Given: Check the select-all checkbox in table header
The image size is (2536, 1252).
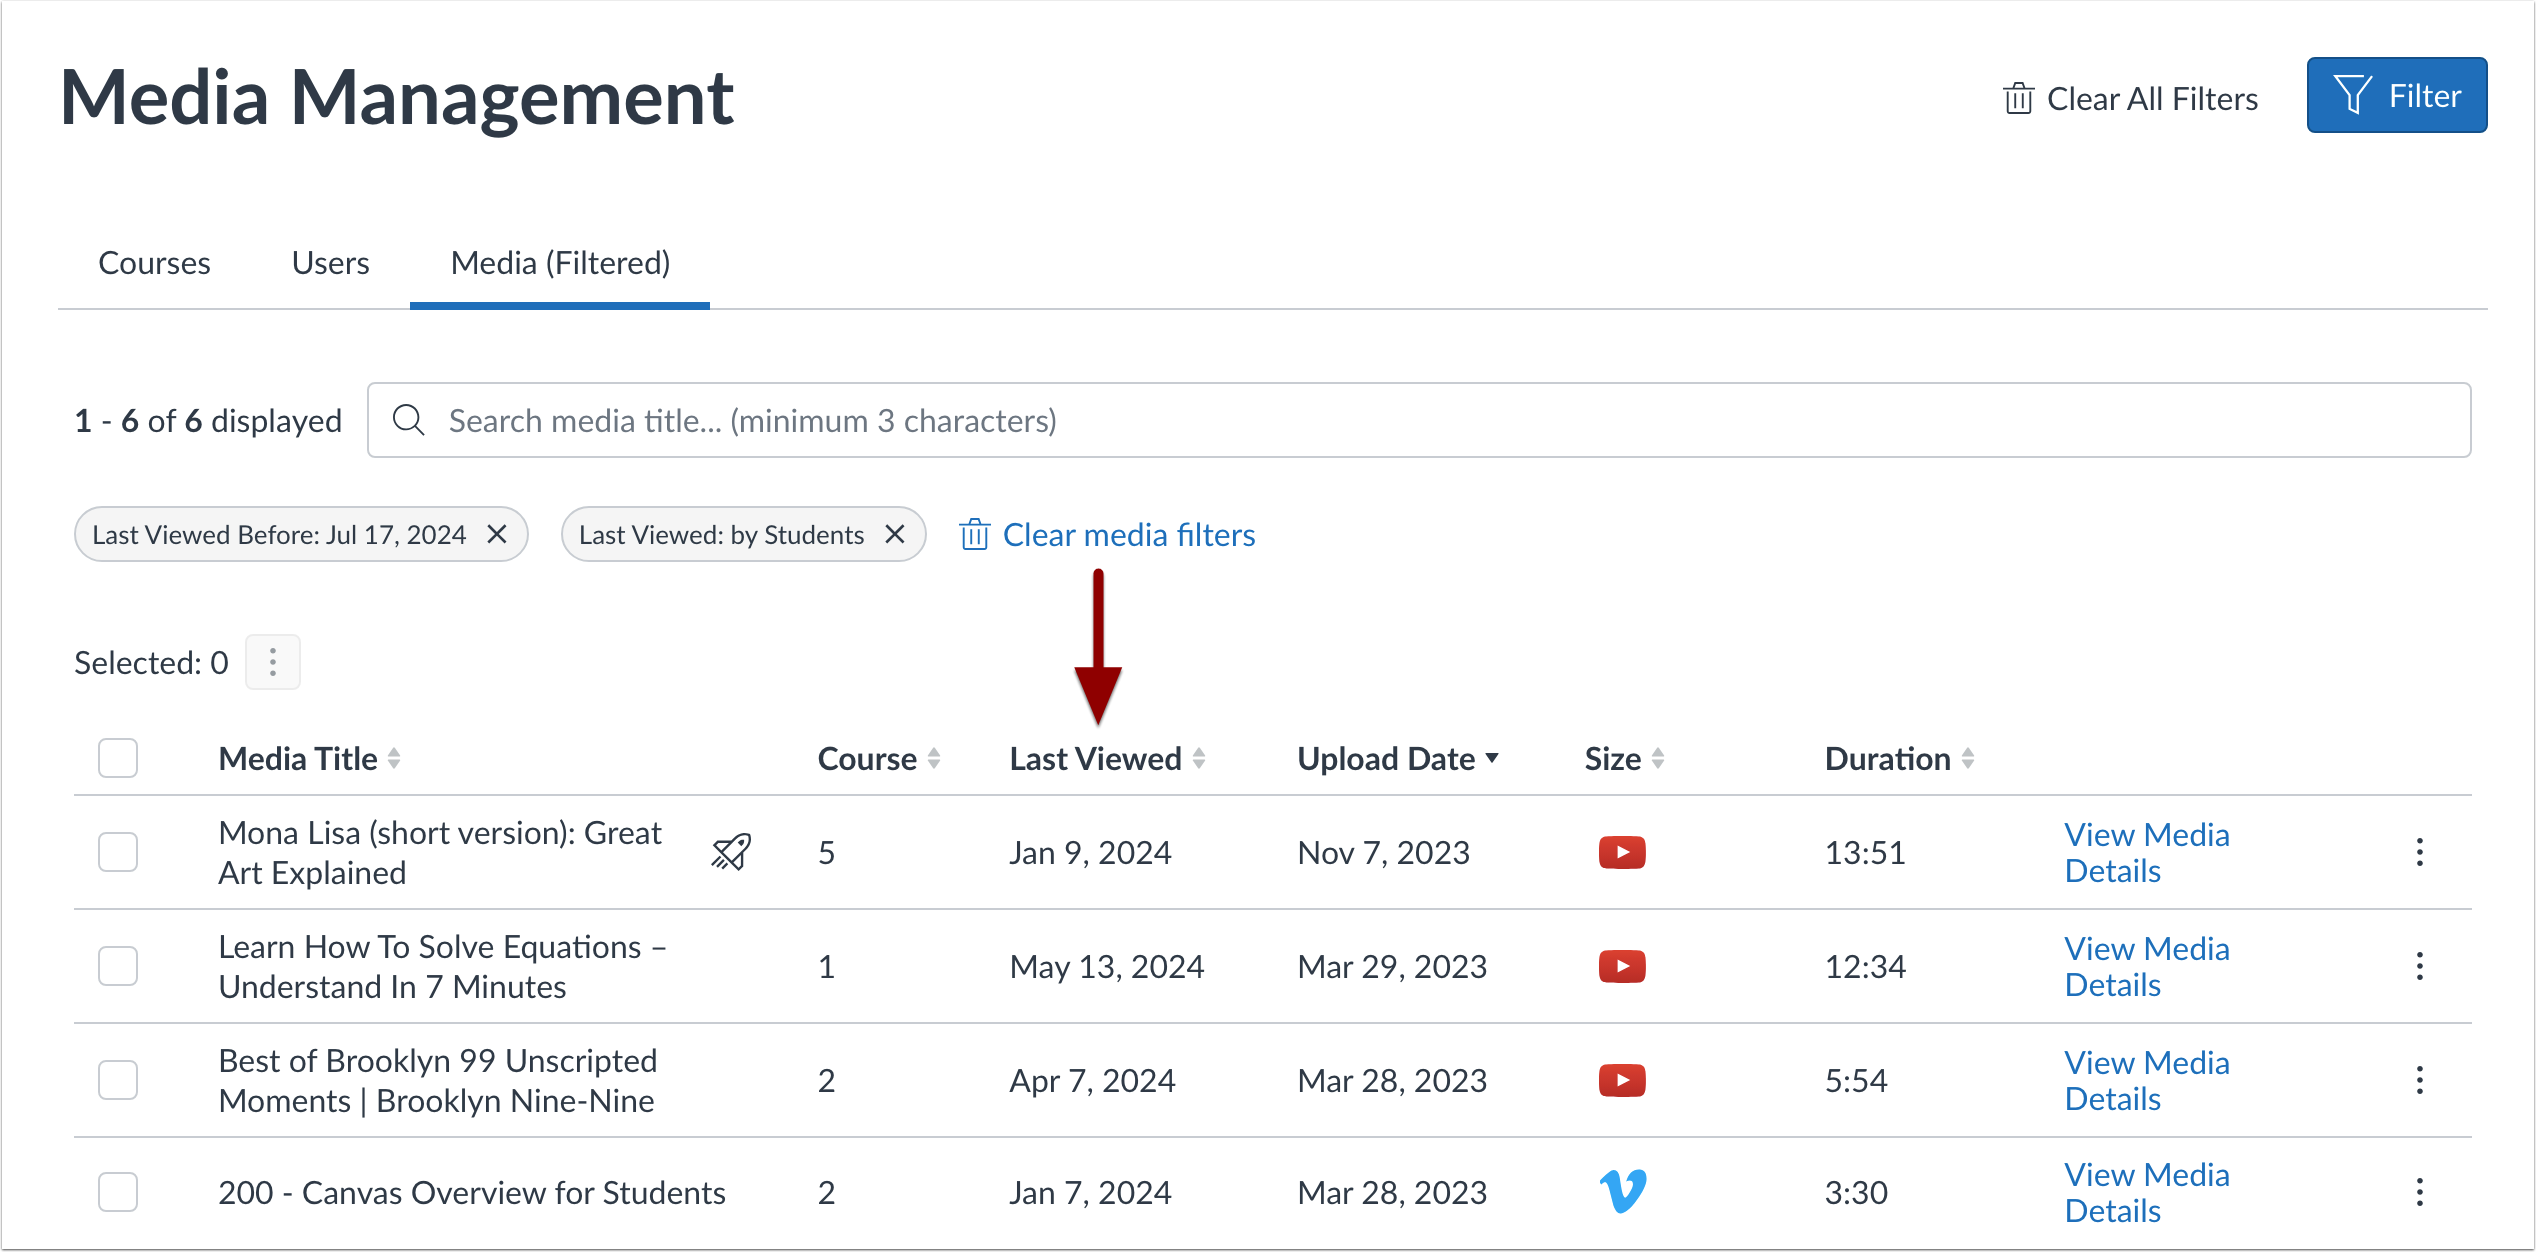Looking at the screenshot, I should [118, 758].
